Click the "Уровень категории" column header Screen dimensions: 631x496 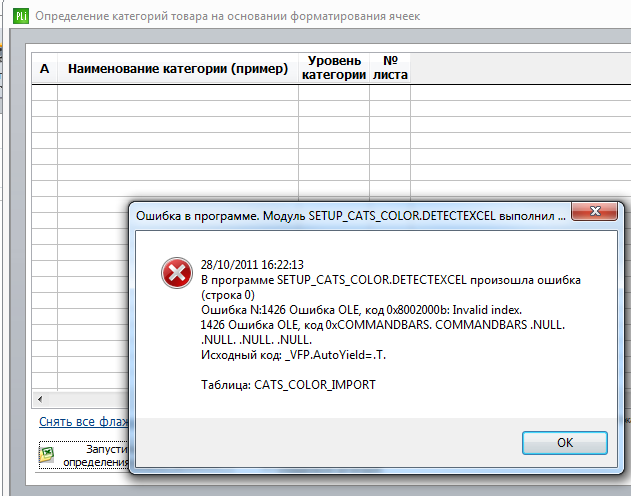(334, 68)
